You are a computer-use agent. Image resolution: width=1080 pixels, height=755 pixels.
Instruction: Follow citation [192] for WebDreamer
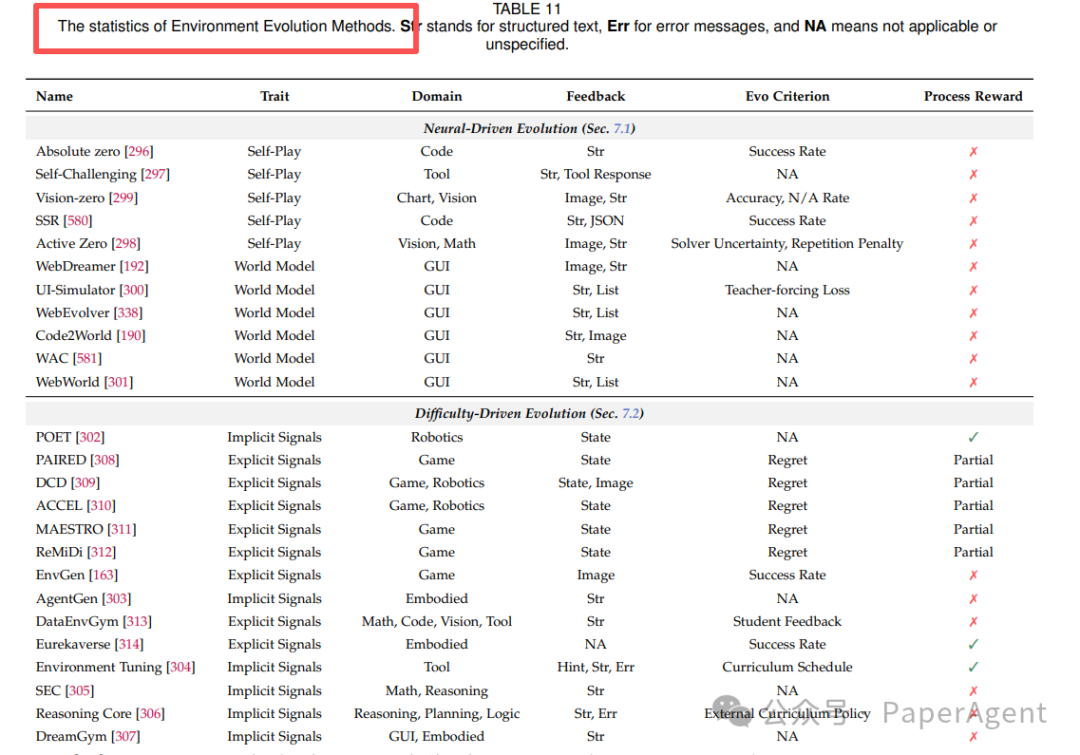point(134,266)
